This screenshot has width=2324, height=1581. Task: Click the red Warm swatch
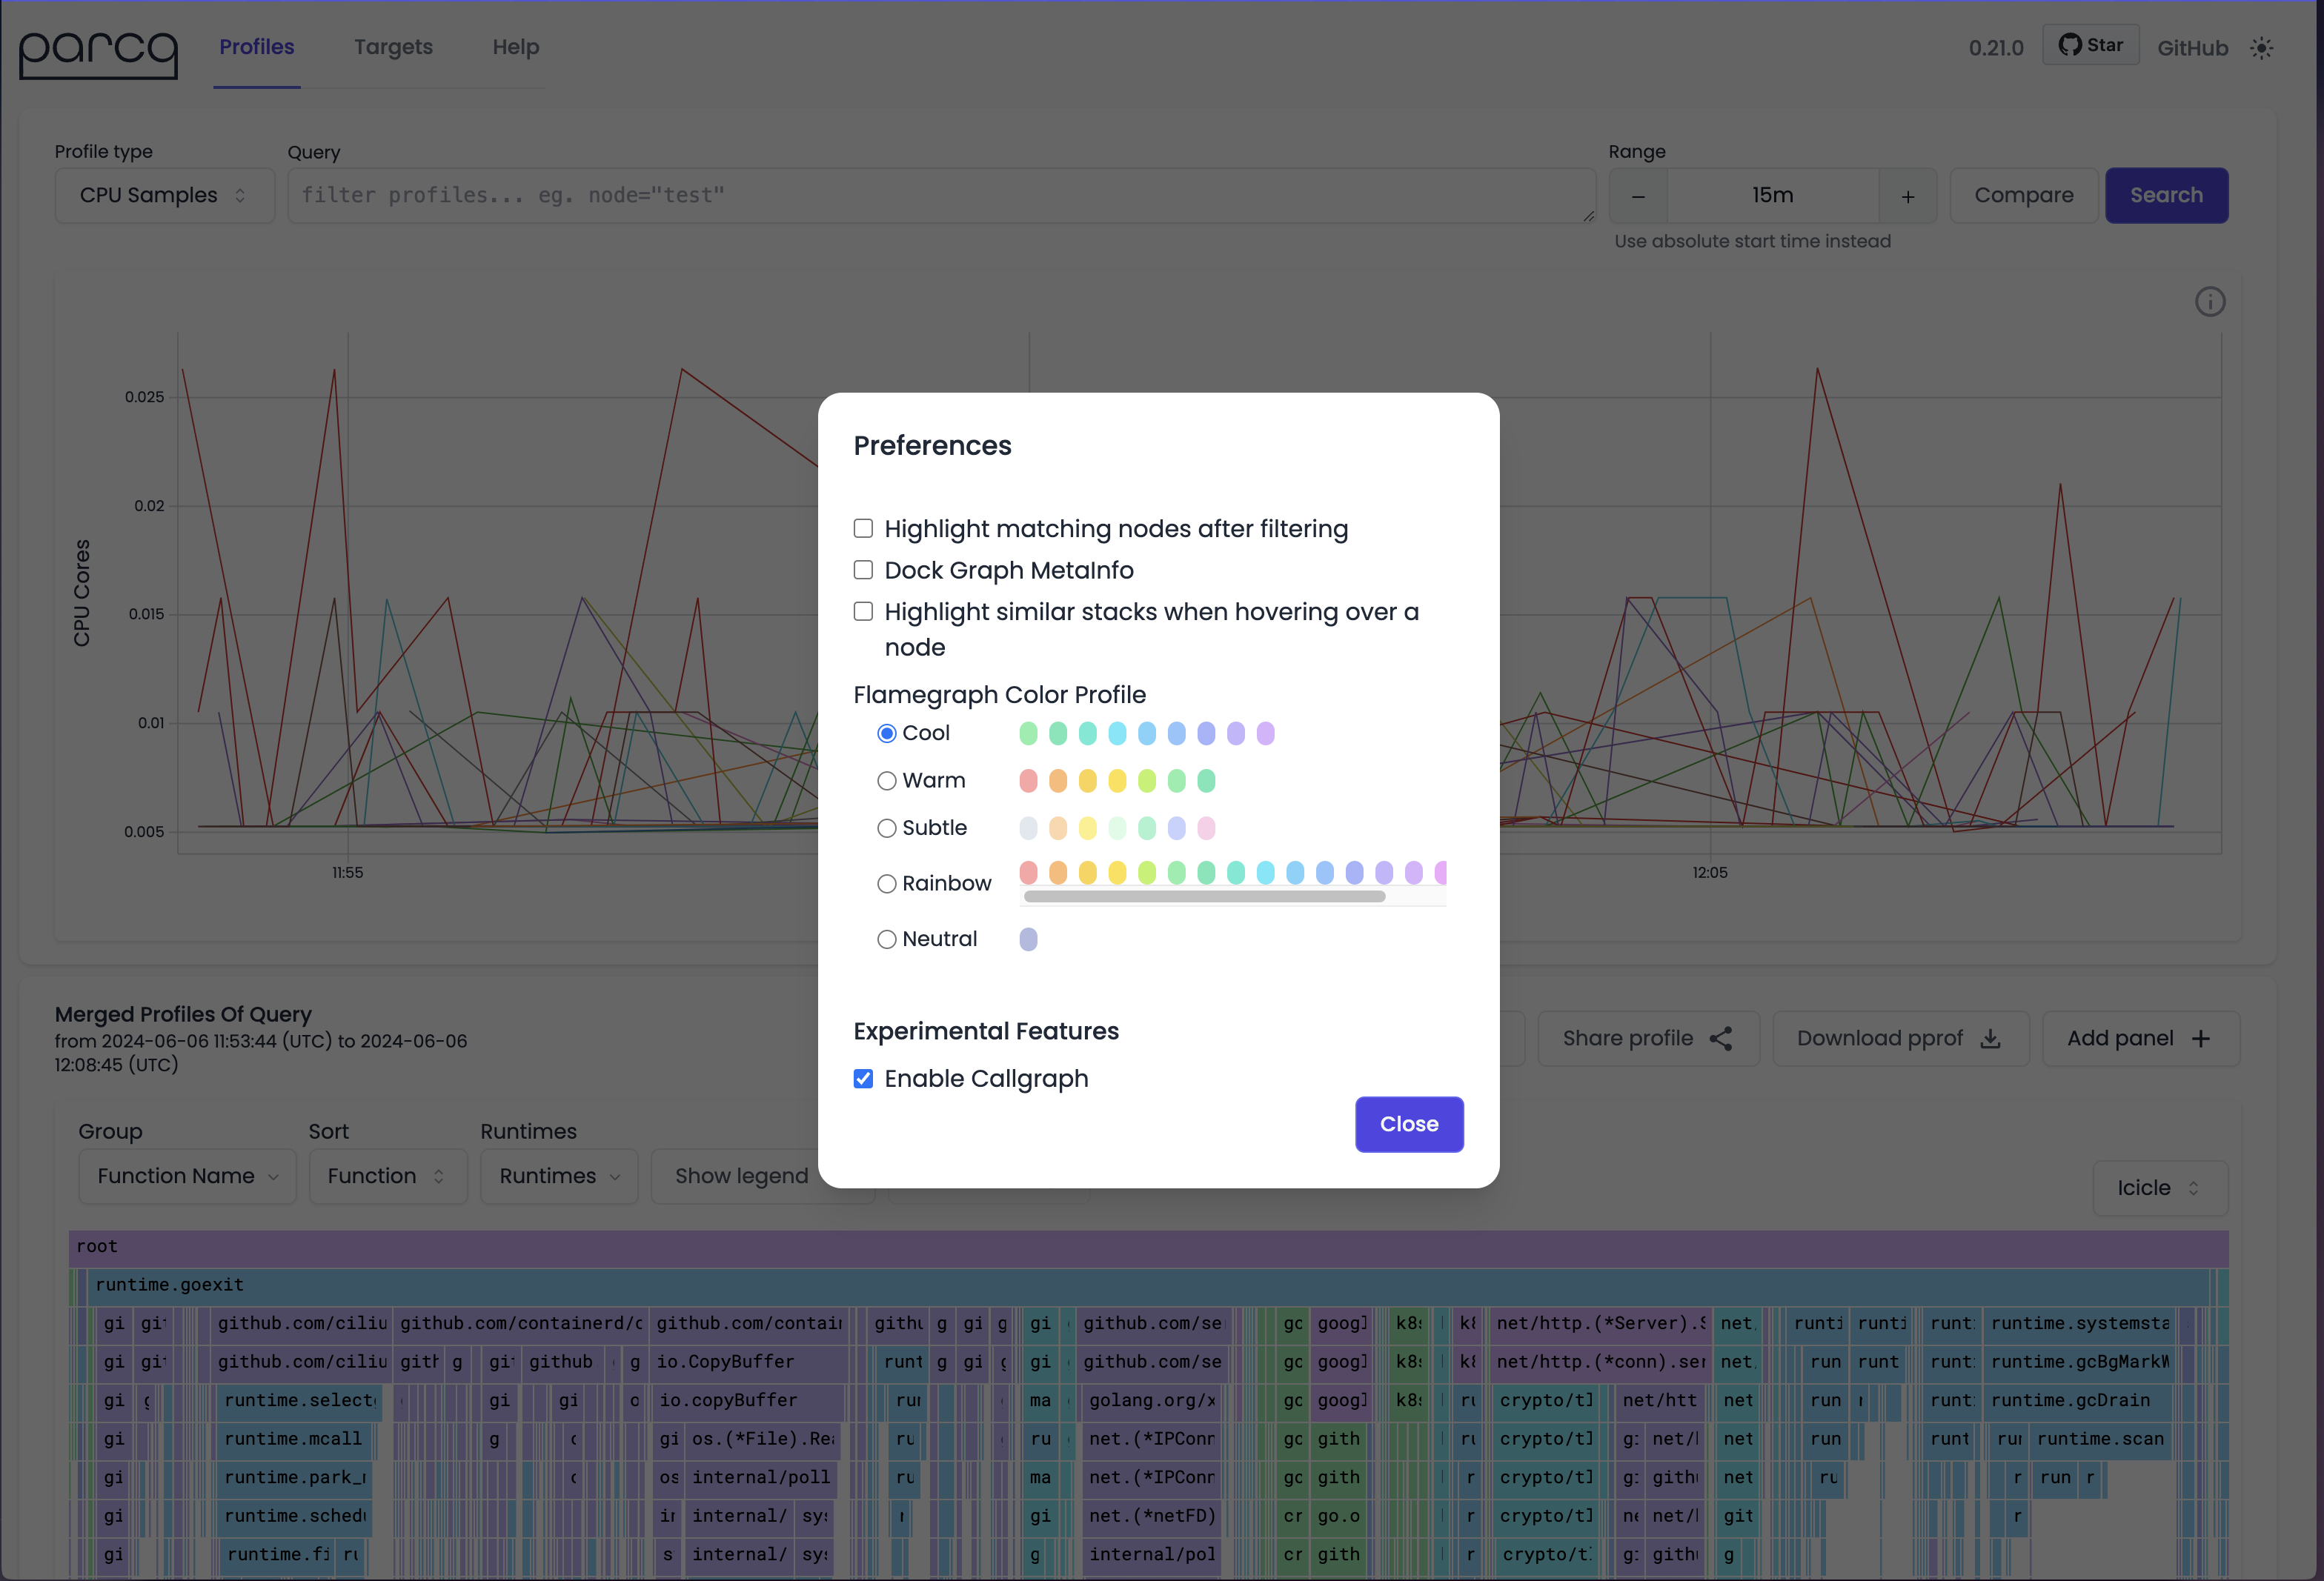(x=1028, y=781)
